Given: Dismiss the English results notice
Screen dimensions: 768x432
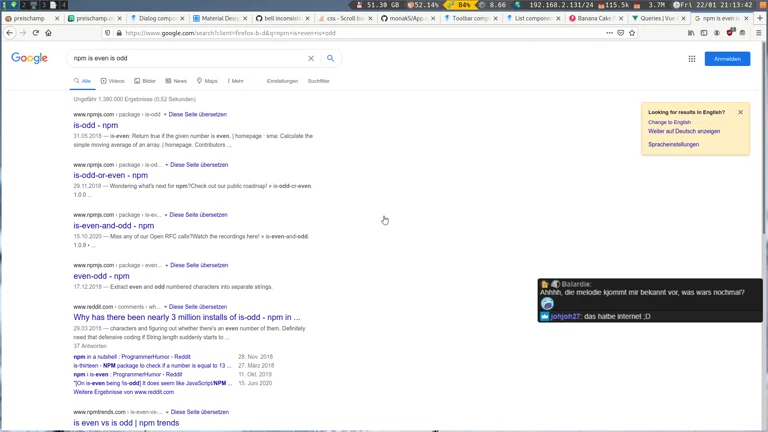Looking at the screenshot, I should click(741, 112).
